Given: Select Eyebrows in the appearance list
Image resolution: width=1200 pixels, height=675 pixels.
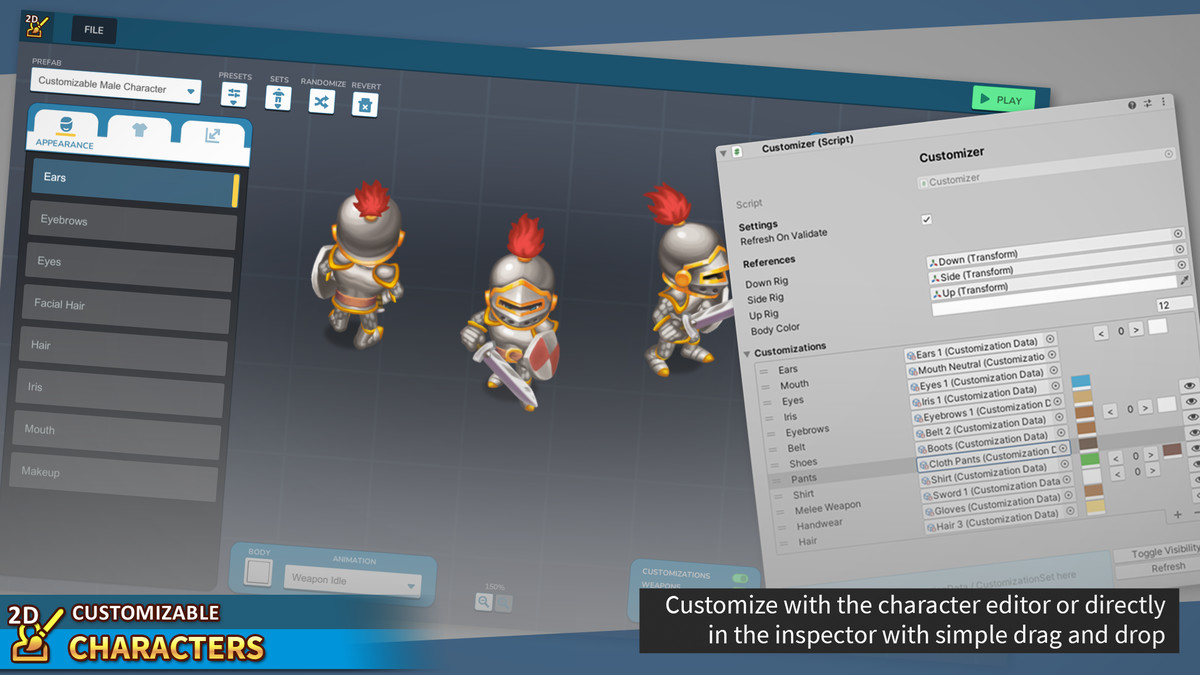Looking at the screenshot, I should (131, 221).
